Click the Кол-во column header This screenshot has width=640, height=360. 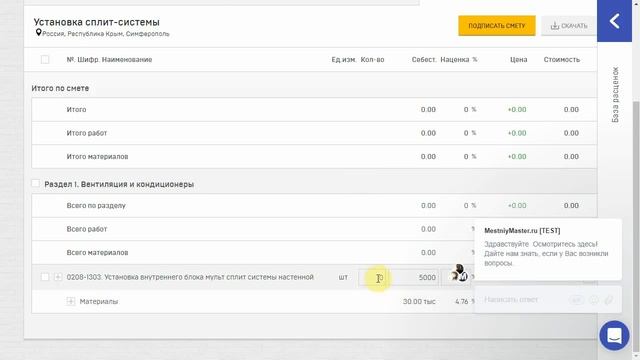[372, 60]
